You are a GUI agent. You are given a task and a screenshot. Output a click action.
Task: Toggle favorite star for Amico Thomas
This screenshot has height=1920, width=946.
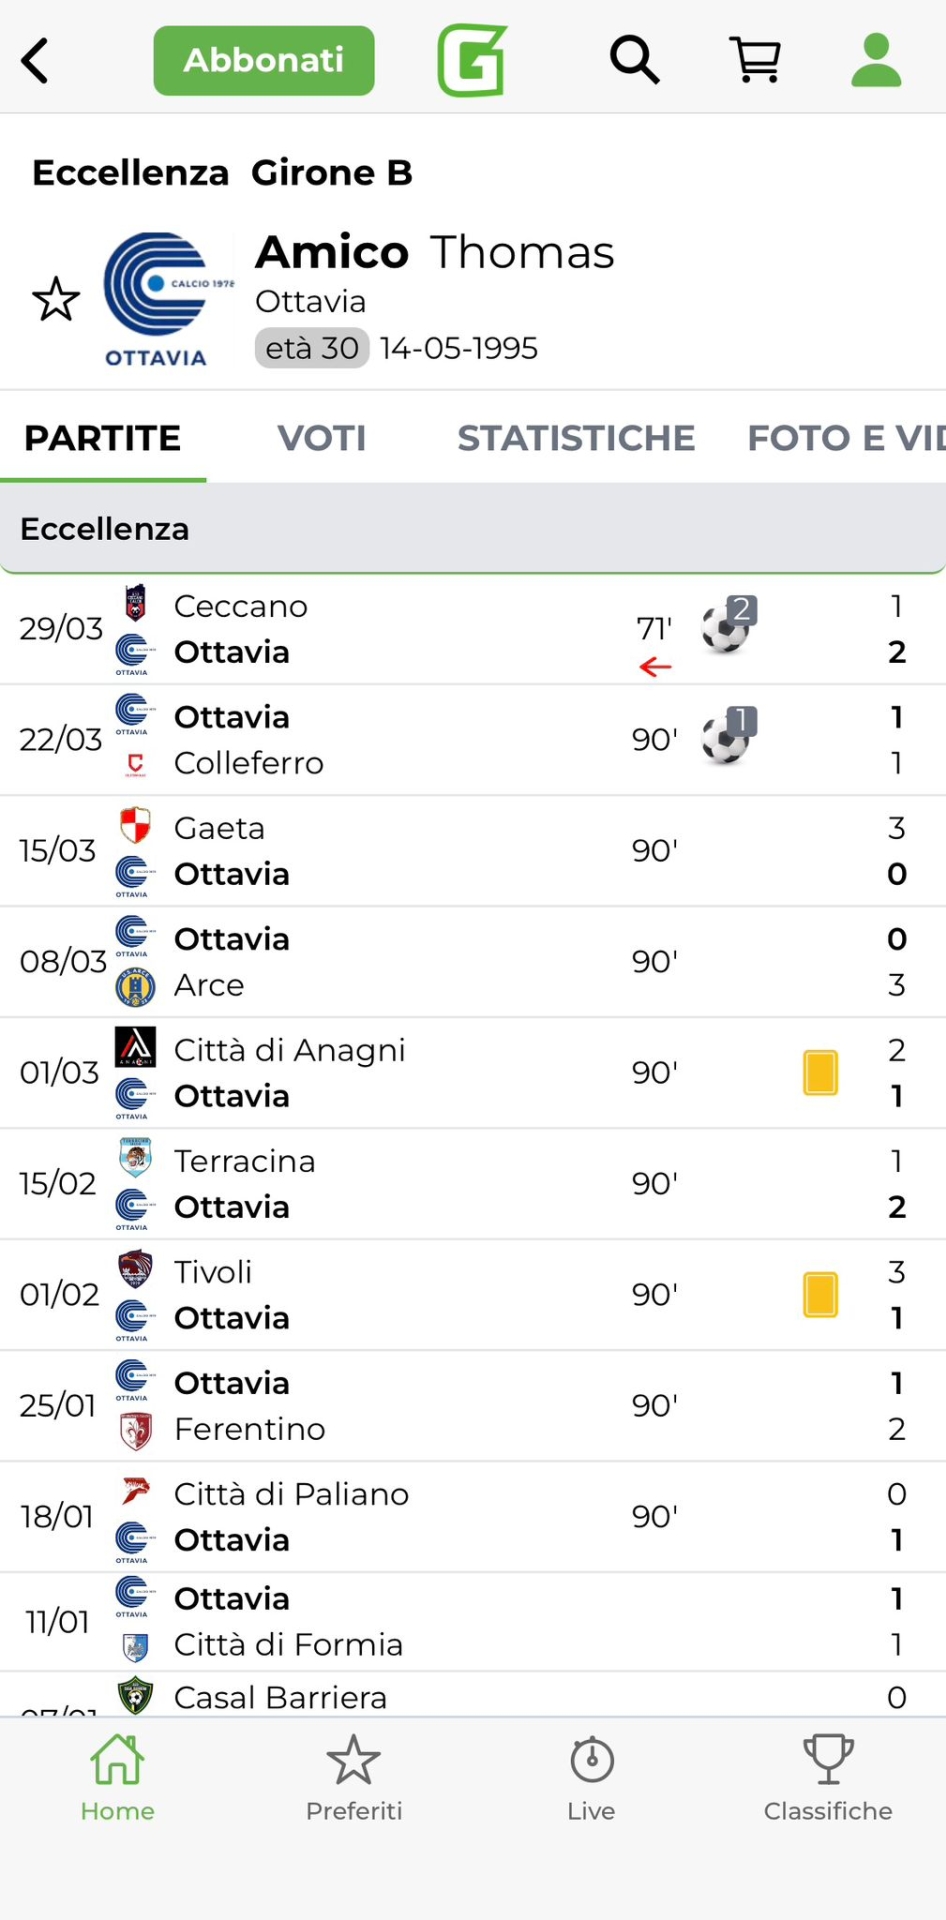pyautogui.click(x=56, y=299)
